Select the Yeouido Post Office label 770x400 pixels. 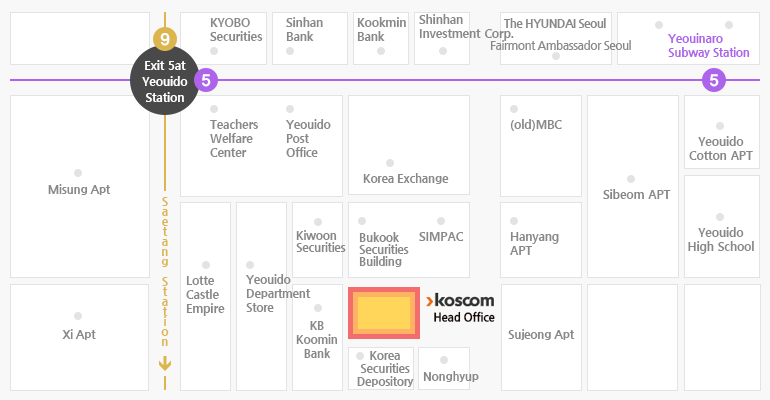pyautogui.click(x=308, y=138)
